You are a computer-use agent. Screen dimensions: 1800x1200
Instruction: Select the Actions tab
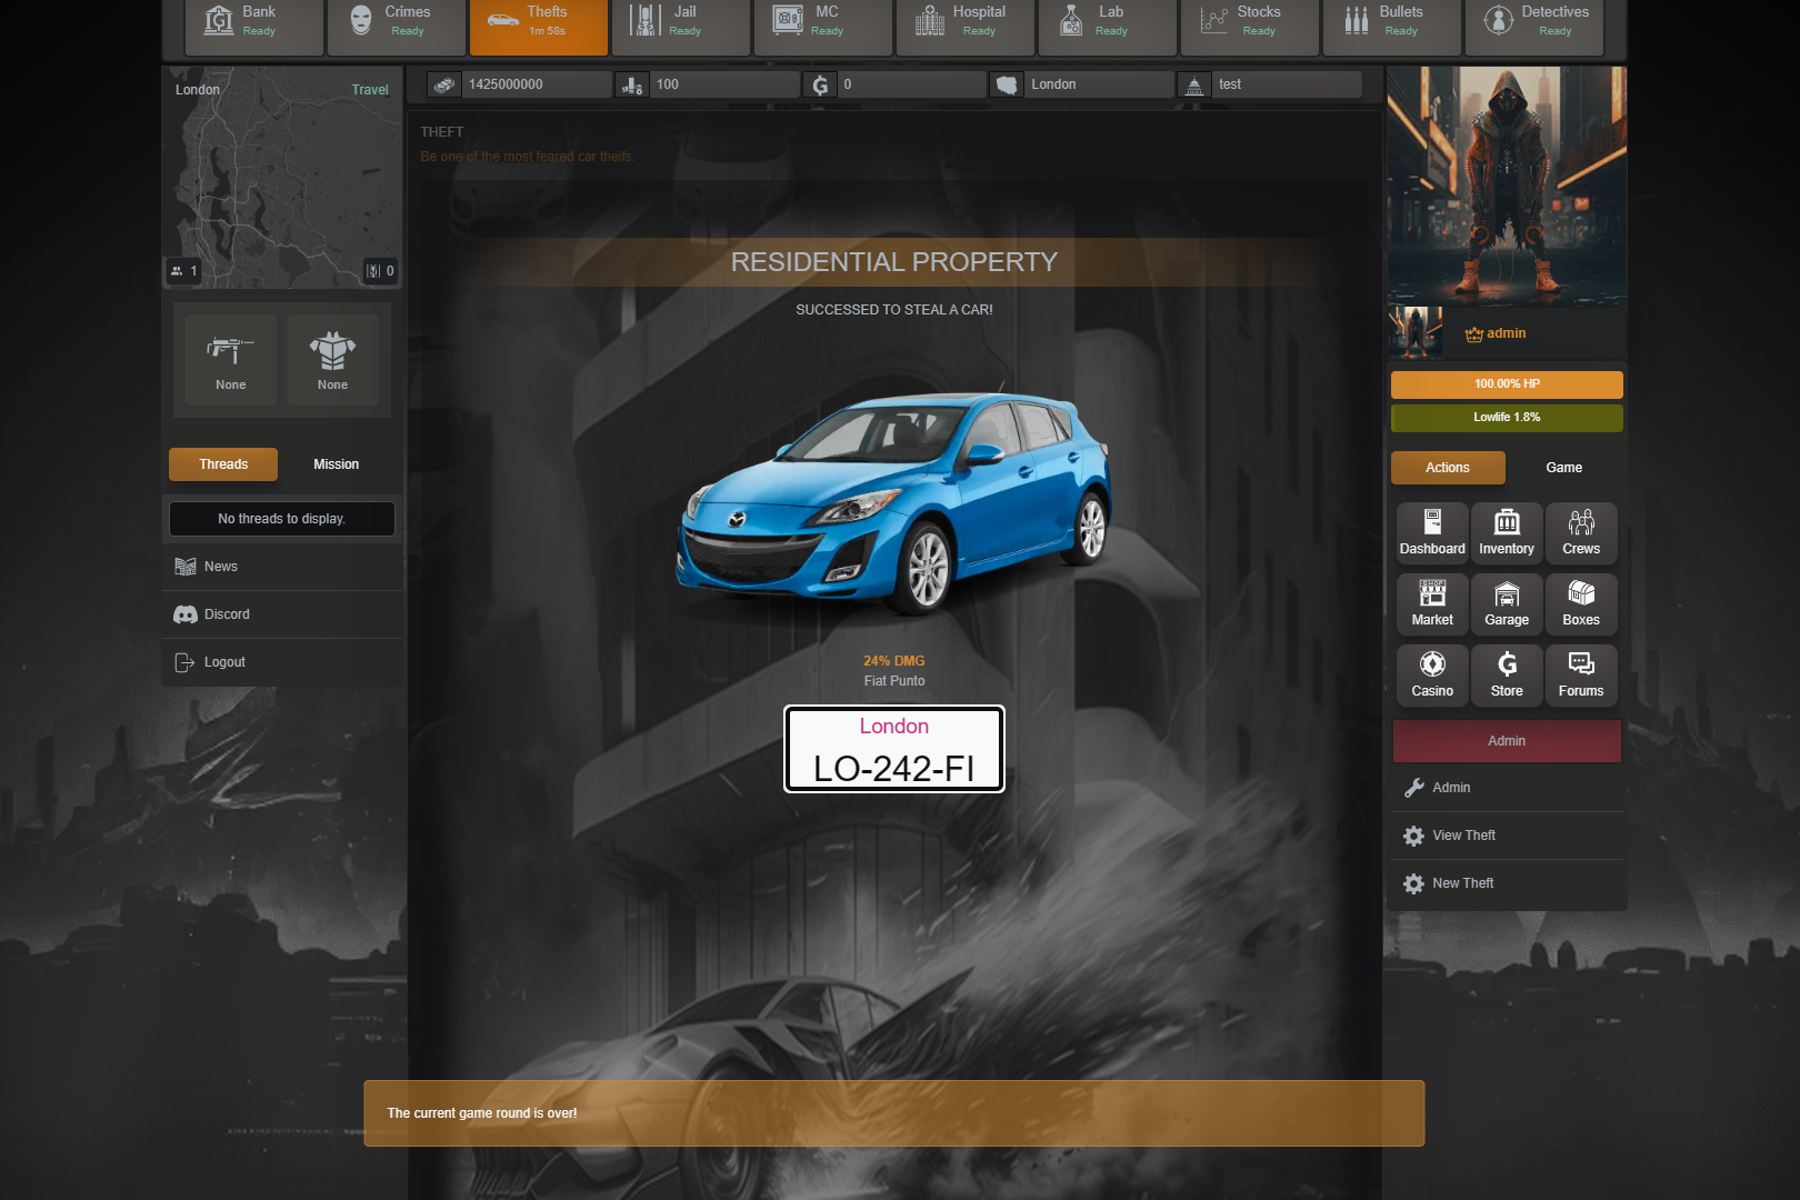click(x=1447, y=467)
